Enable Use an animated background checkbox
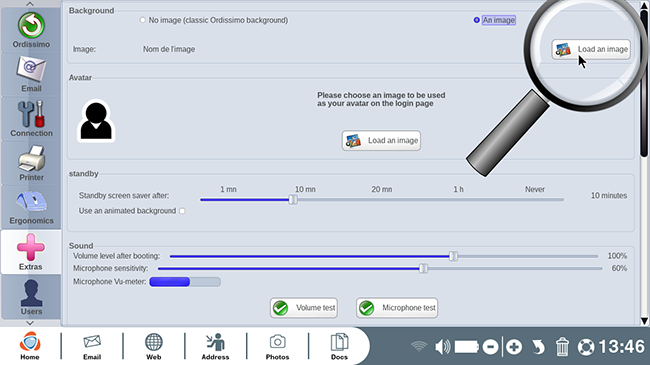Image resolution: width=650 pixels, height=365 pixels. (x=182, y=211)
